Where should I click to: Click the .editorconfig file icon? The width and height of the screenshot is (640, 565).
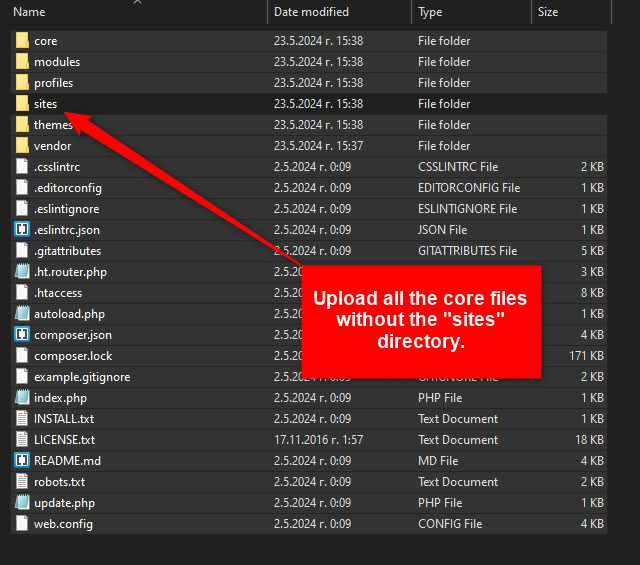tap(22, 188)
